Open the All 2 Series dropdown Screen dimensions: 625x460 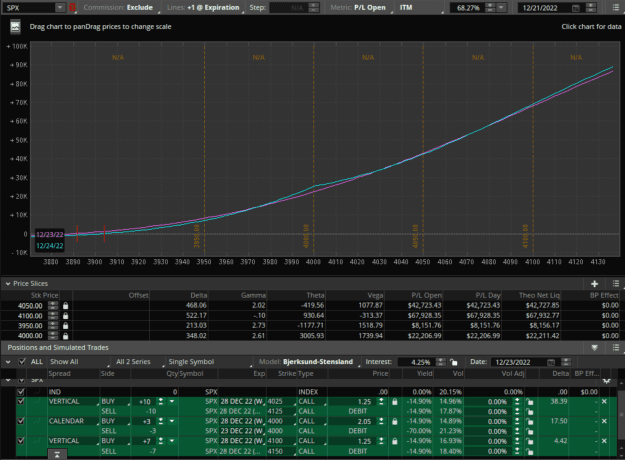pyautogui.click(x=138, y=362)
